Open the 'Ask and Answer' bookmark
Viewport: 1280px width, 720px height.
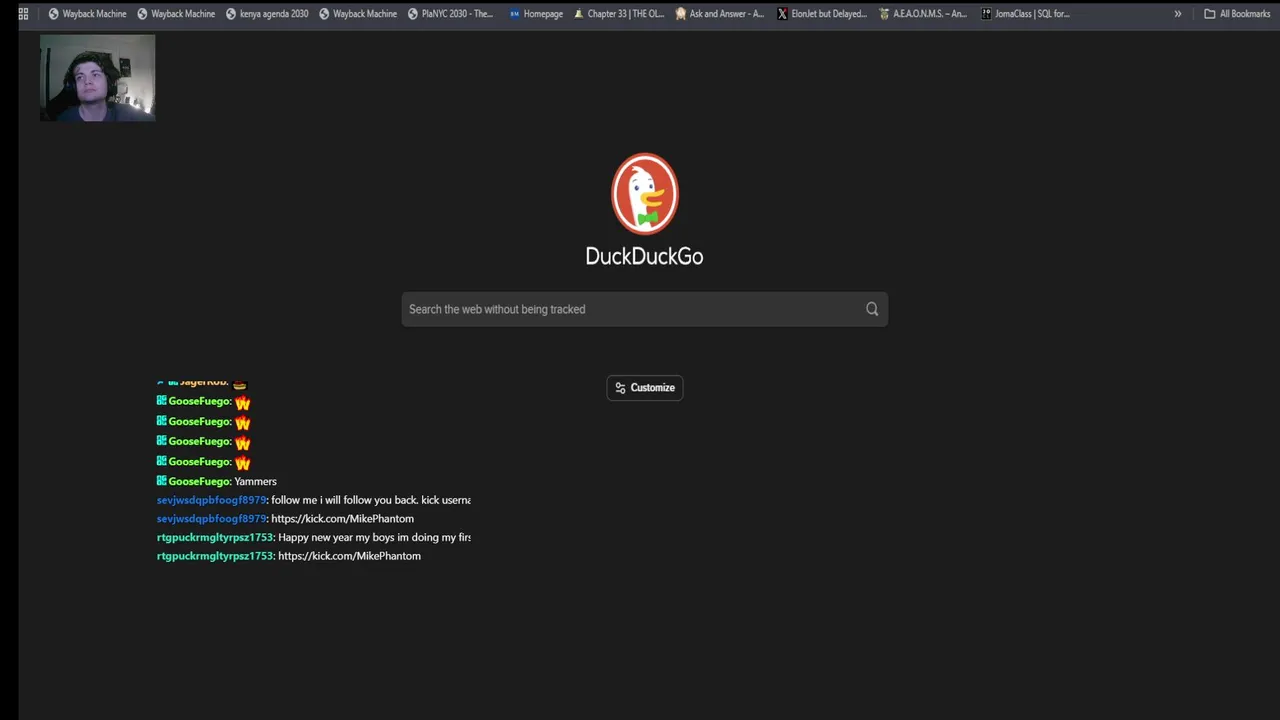click(x=719, y=14)
